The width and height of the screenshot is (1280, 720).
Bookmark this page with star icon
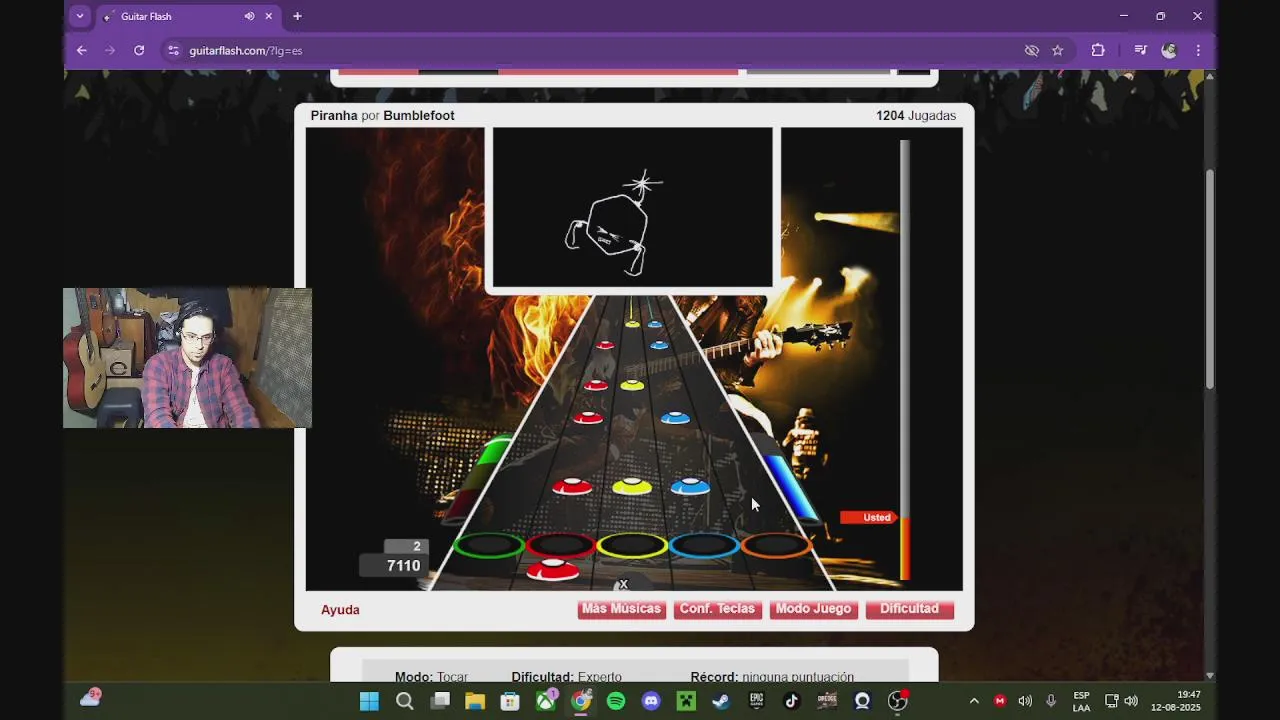(1057, 50)
